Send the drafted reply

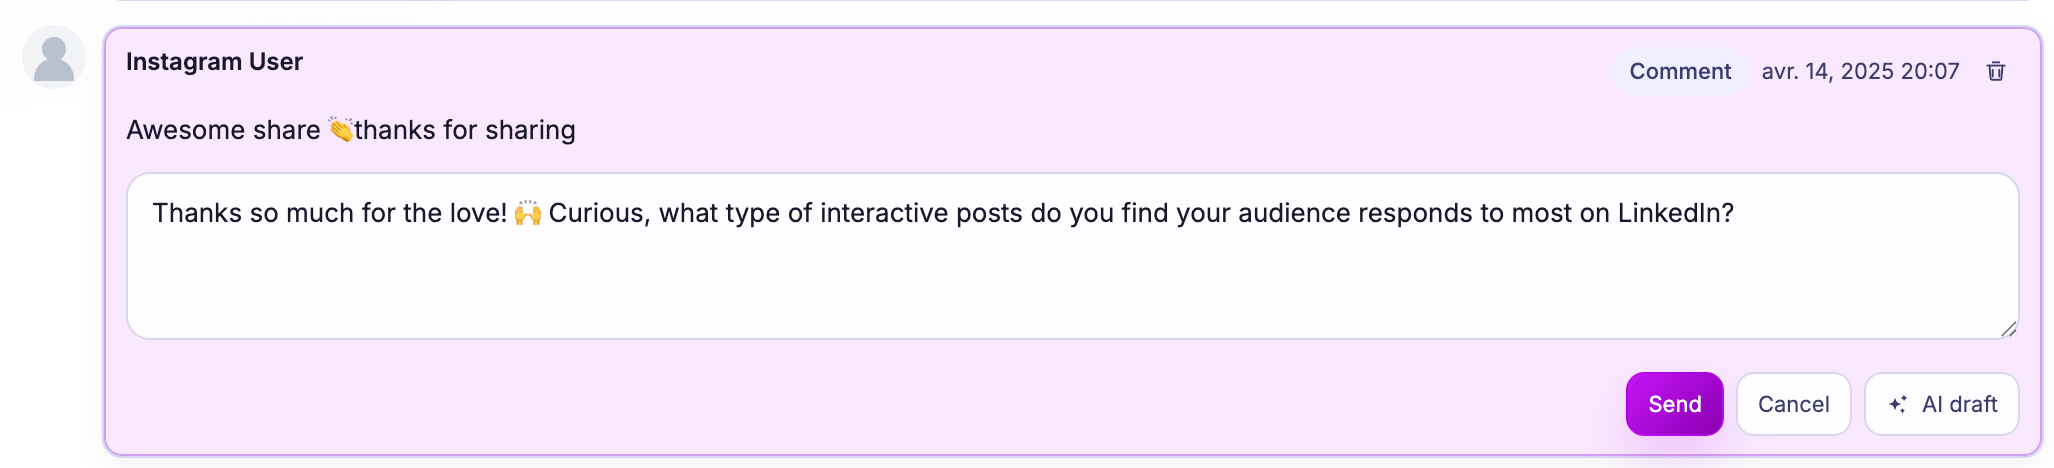pos(1674,404)
